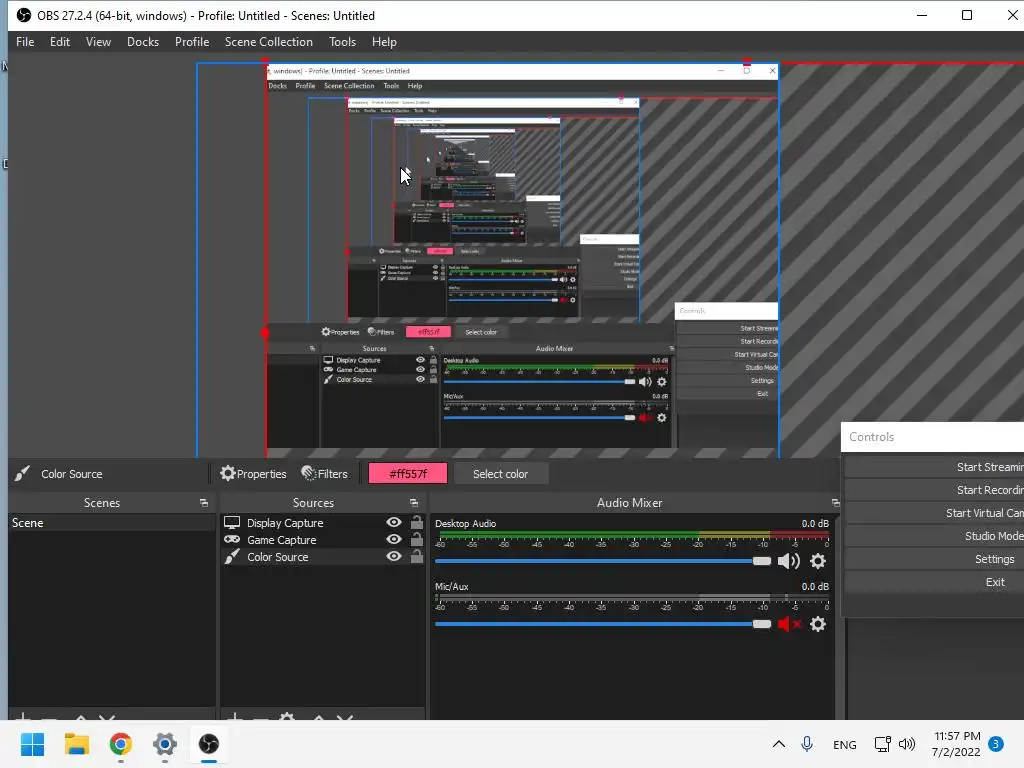
Task: Click Start Virtual Camera button
Action: (935, 513)
